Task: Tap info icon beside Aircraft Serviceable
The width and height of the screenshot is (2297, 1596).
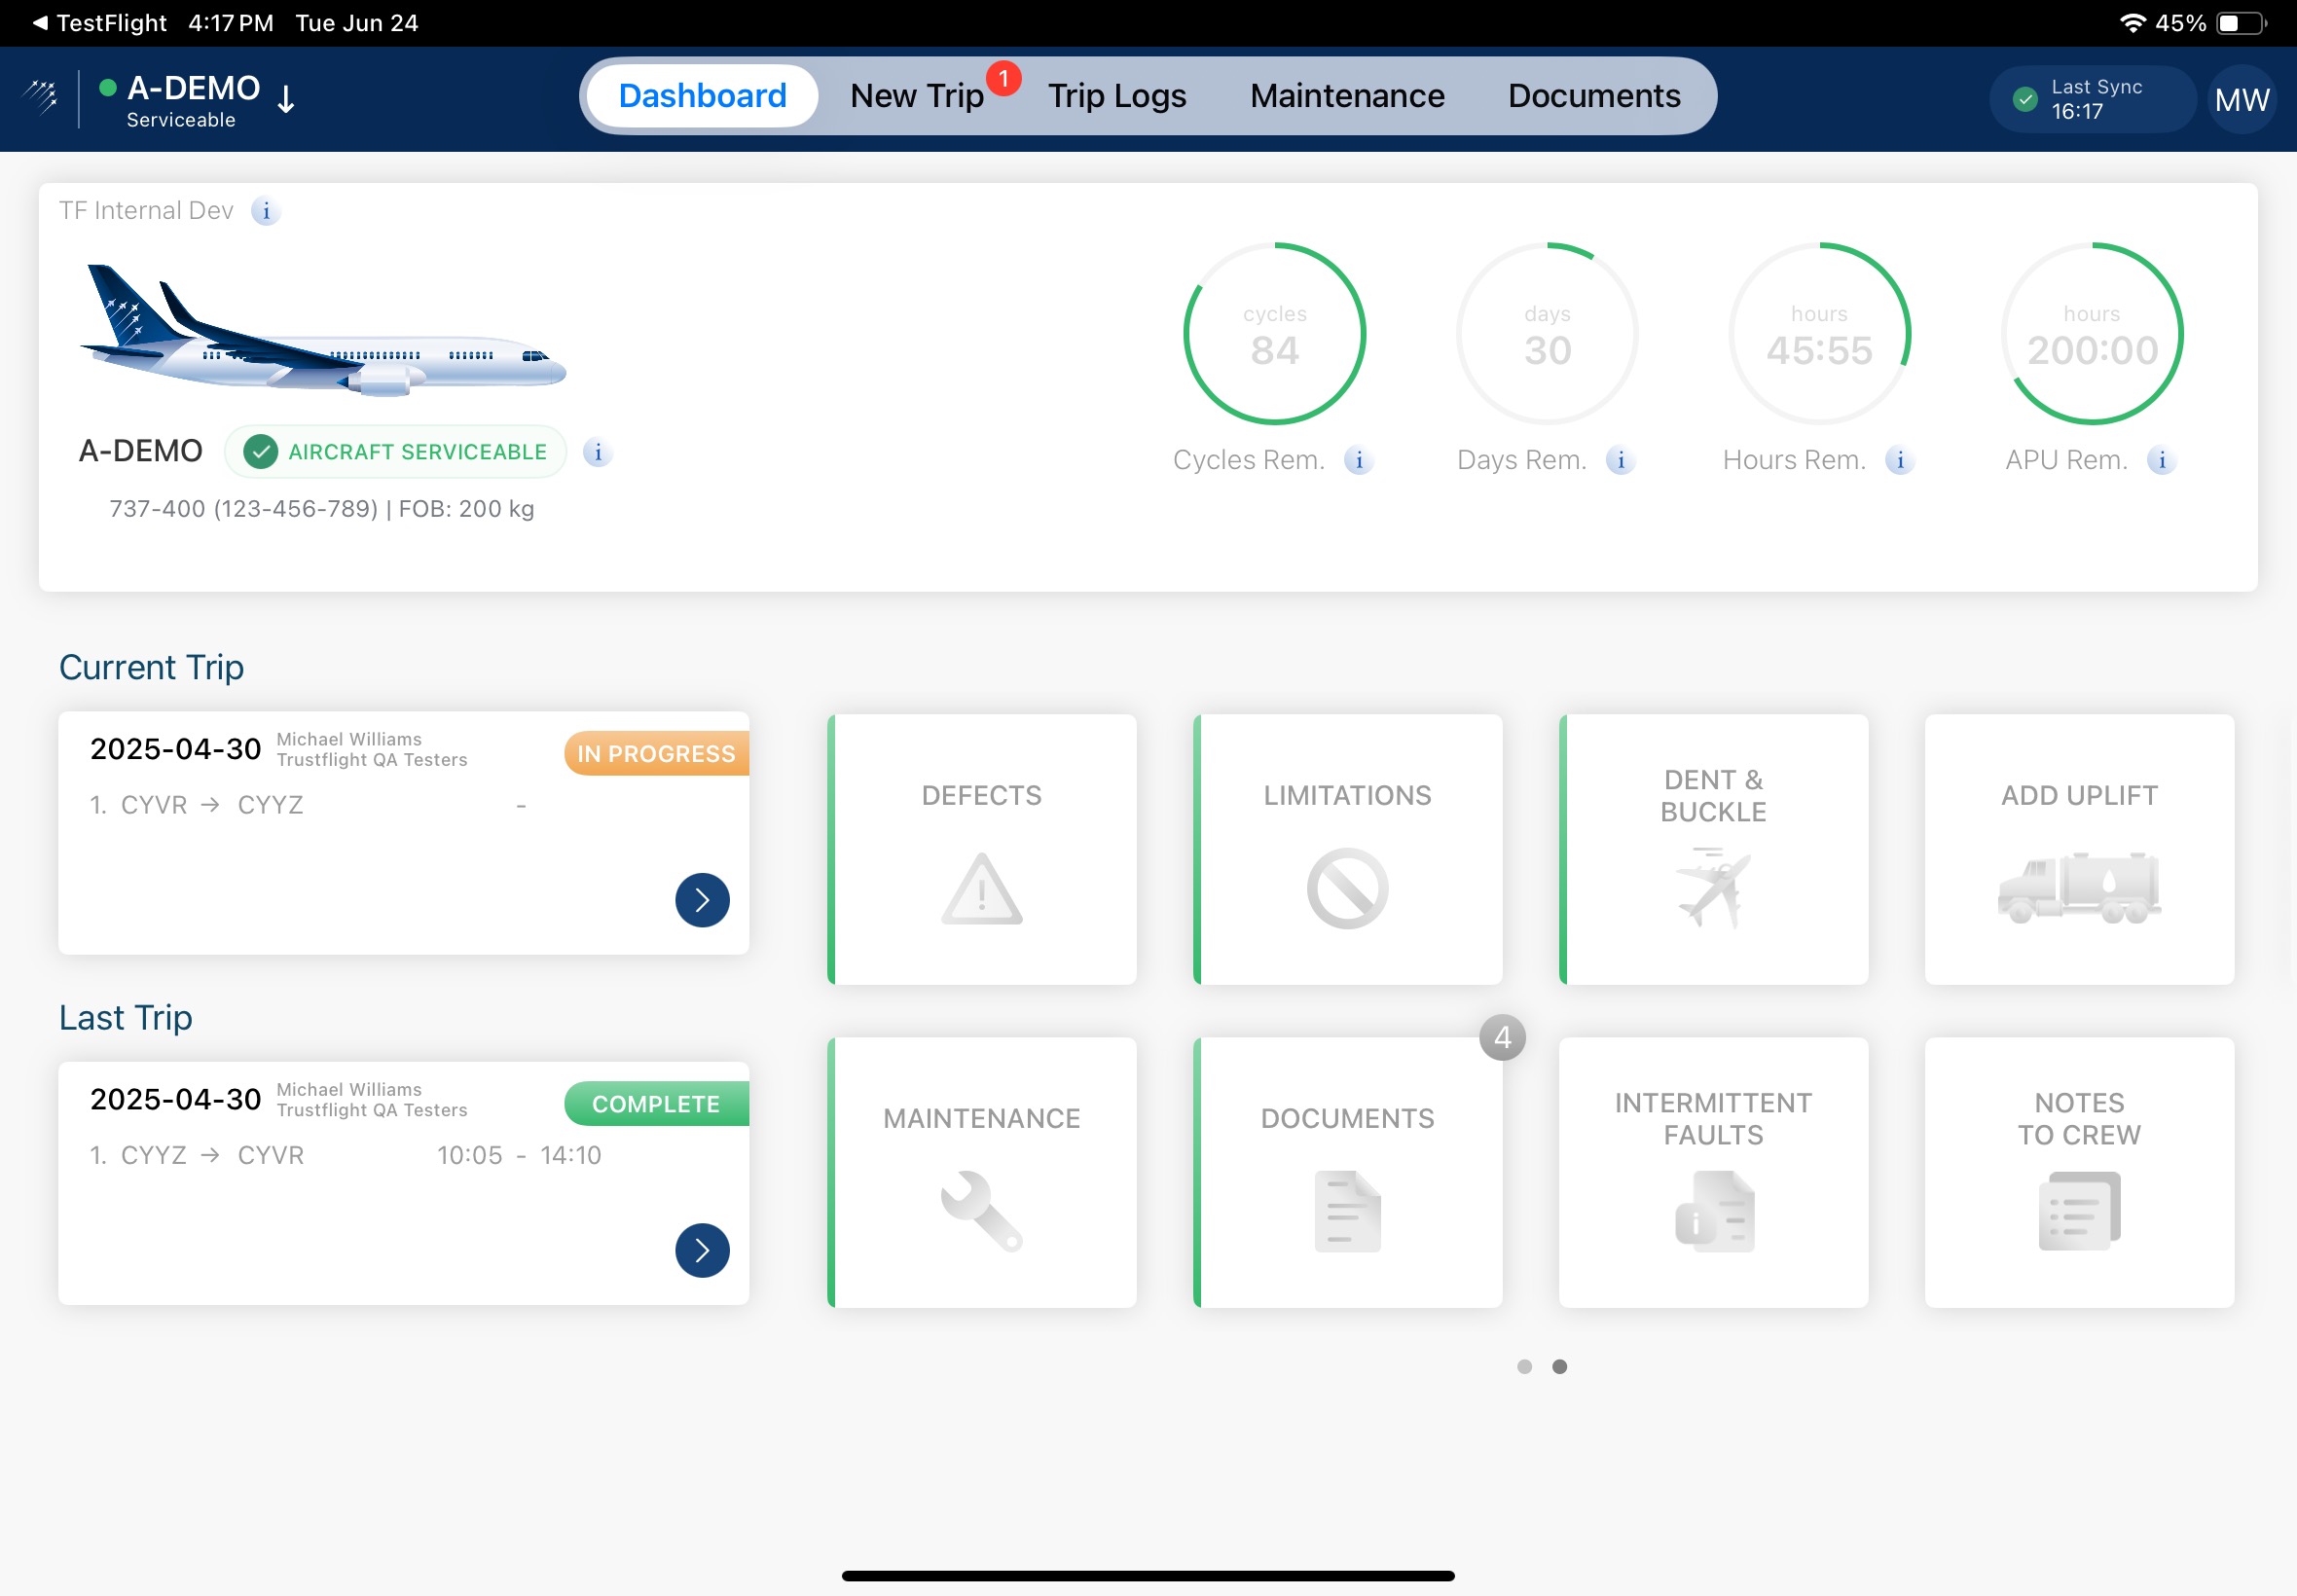Action: click(x=598, y=452)
